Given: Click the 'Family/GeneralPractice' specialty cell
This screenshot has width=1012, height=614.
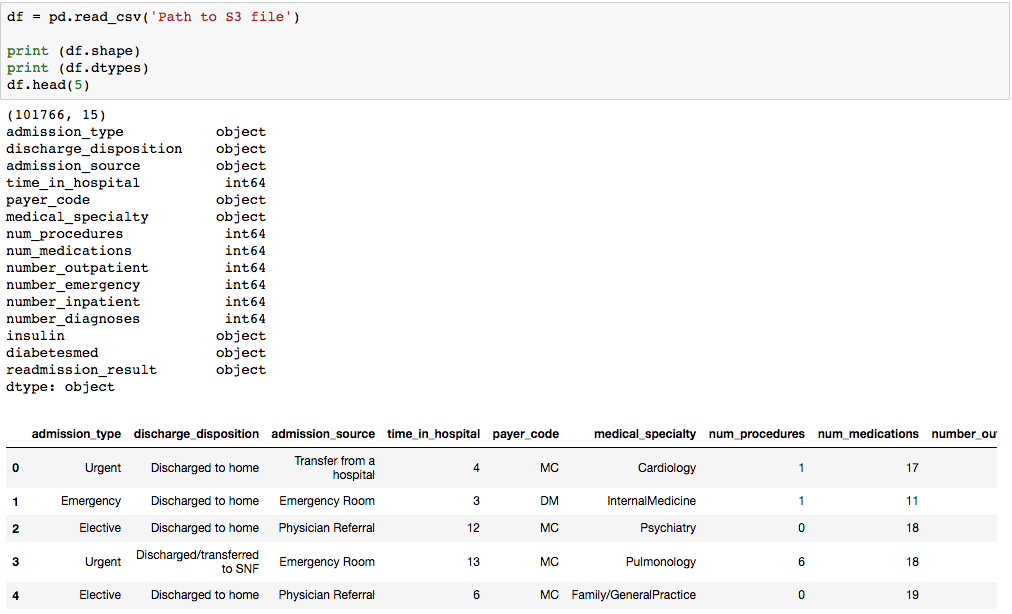Looking at the screenshot, I should click(x=633, y=595).
